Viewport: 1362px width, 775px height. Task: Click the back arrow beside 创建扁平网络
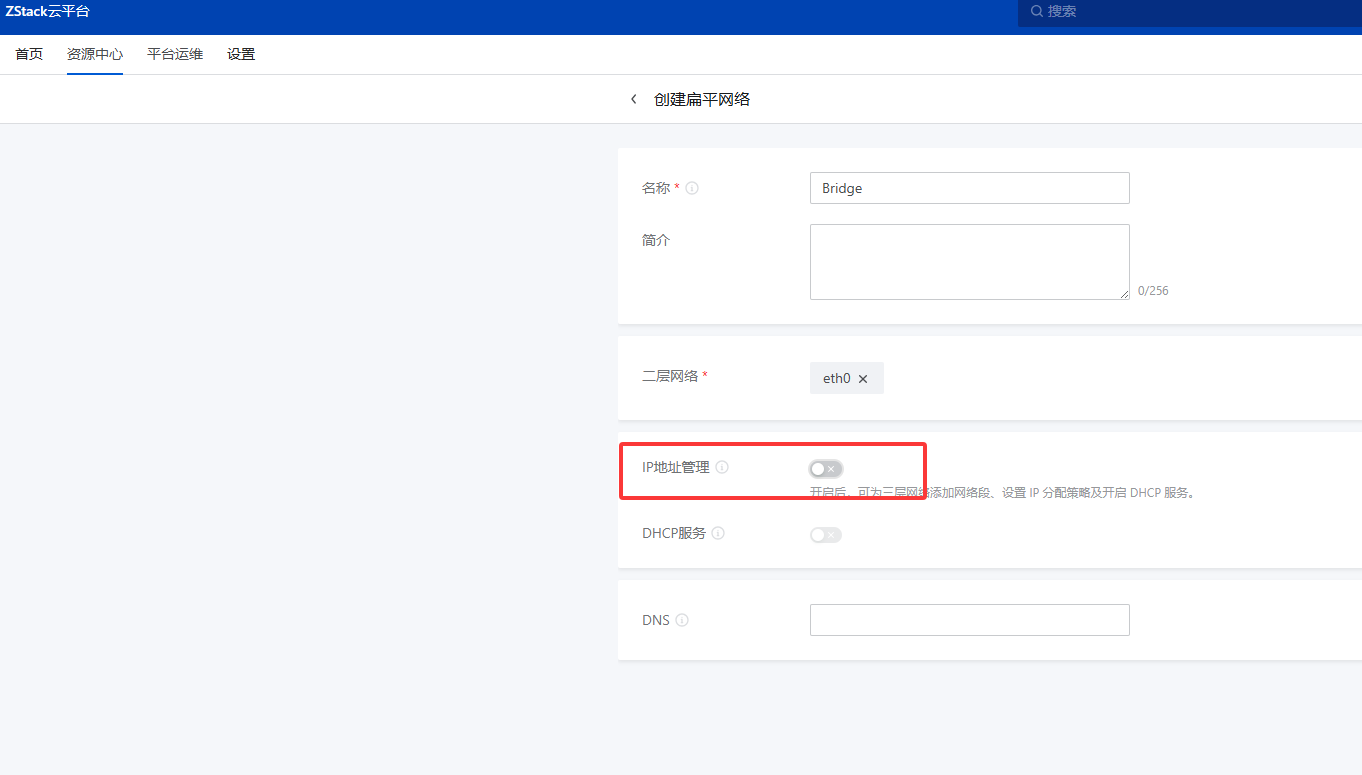[x=633, y=100]
